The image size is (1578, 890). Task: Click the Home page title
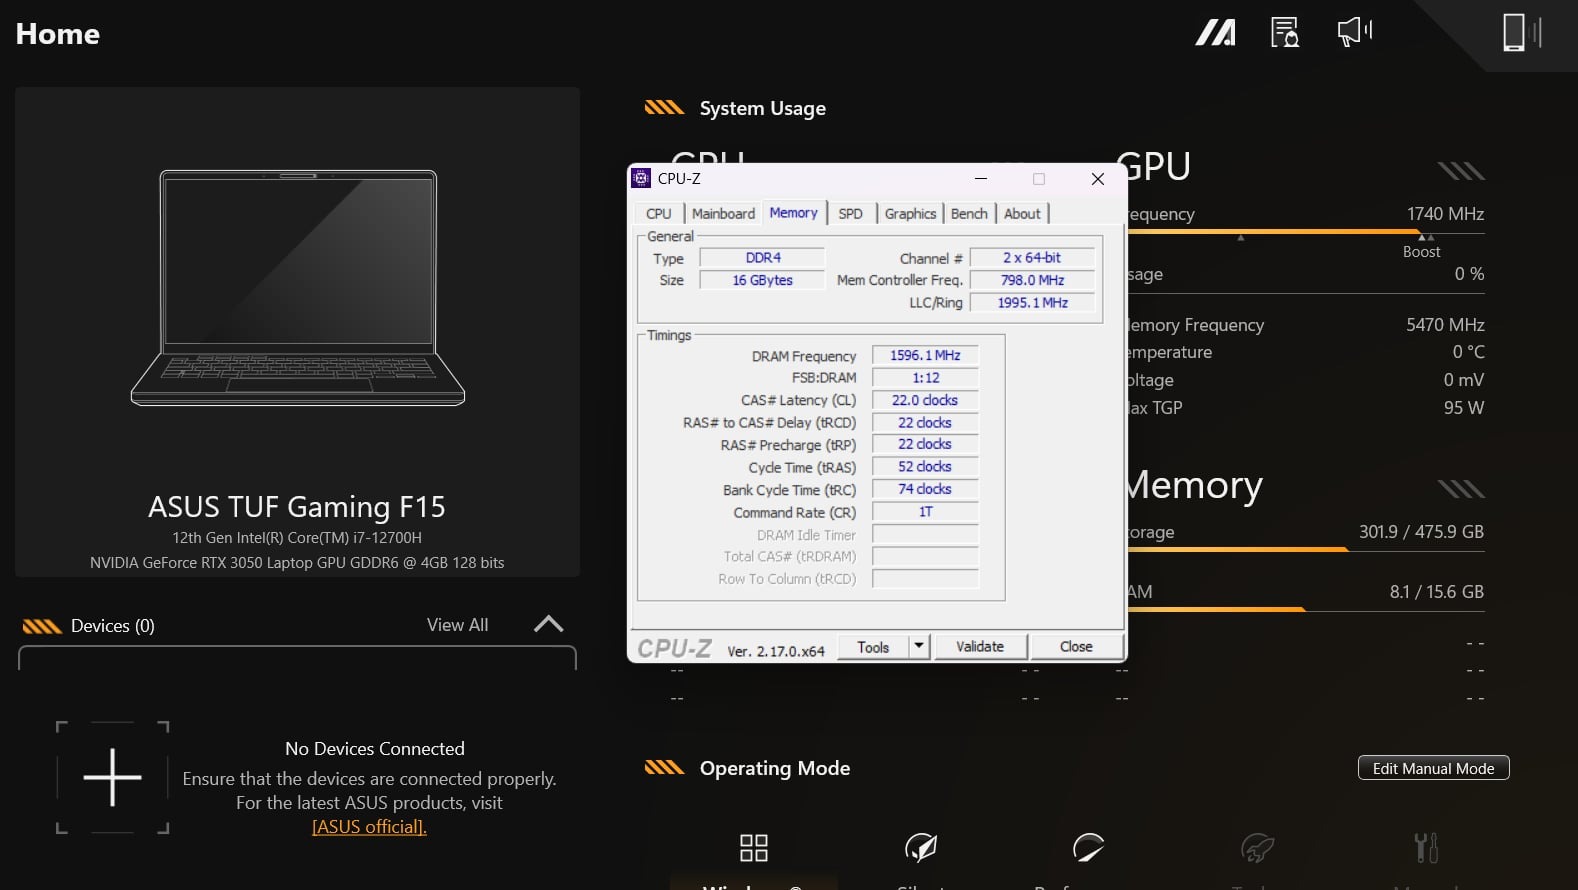point(58,34)
